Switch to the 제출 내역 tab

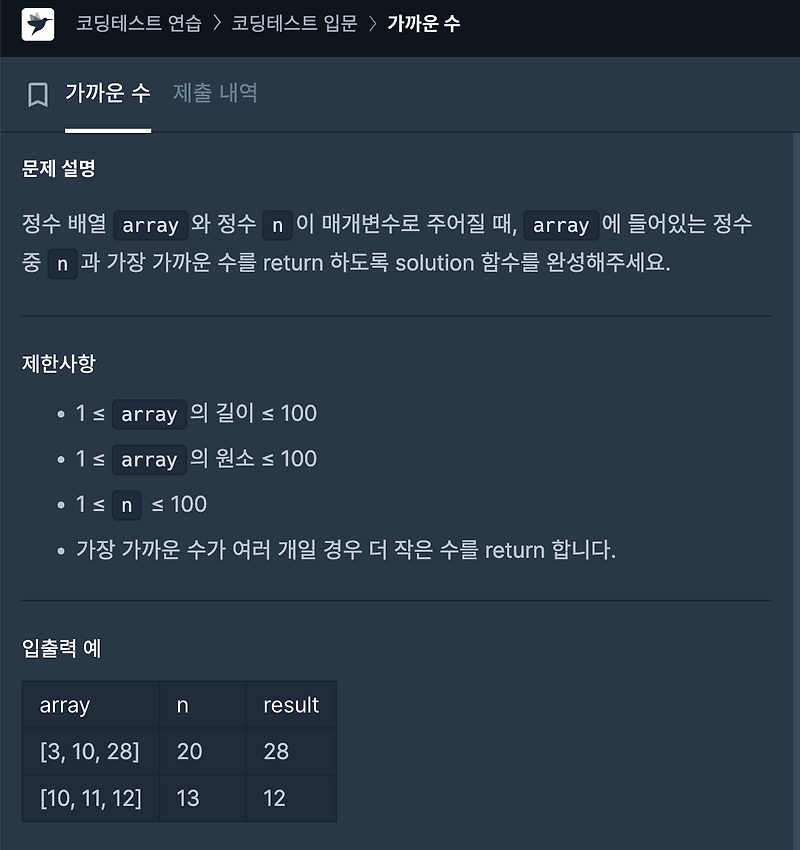click(215, 92)
